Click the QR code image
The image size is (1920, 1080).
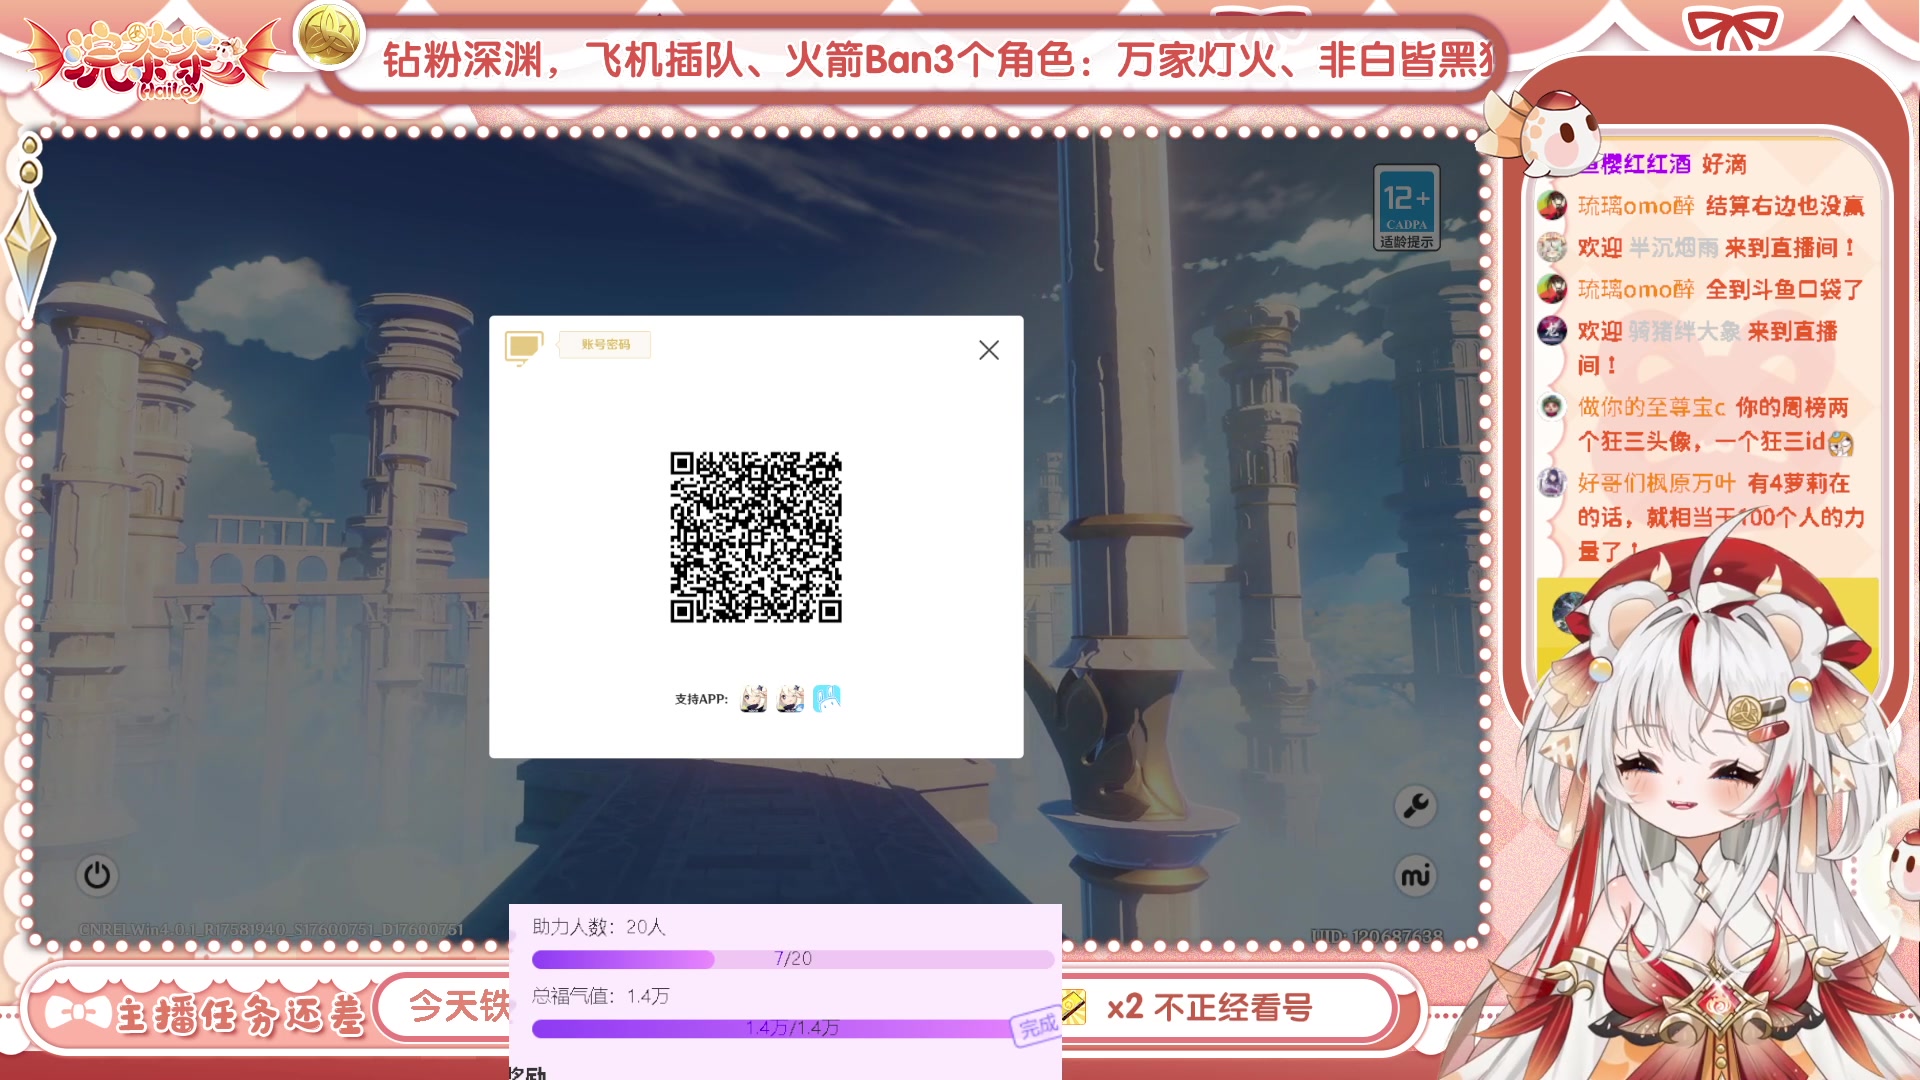click(x=756, y=537)
